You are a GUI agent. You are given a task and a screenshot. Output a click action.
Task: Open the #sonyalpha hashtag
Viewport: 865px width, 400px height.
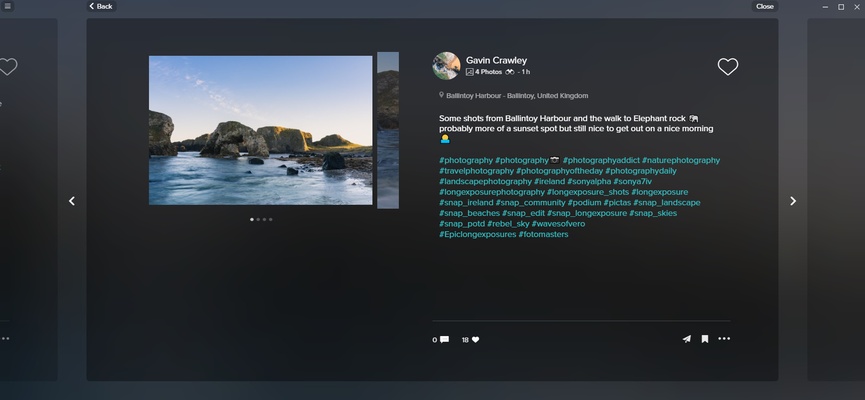point(589,182)
